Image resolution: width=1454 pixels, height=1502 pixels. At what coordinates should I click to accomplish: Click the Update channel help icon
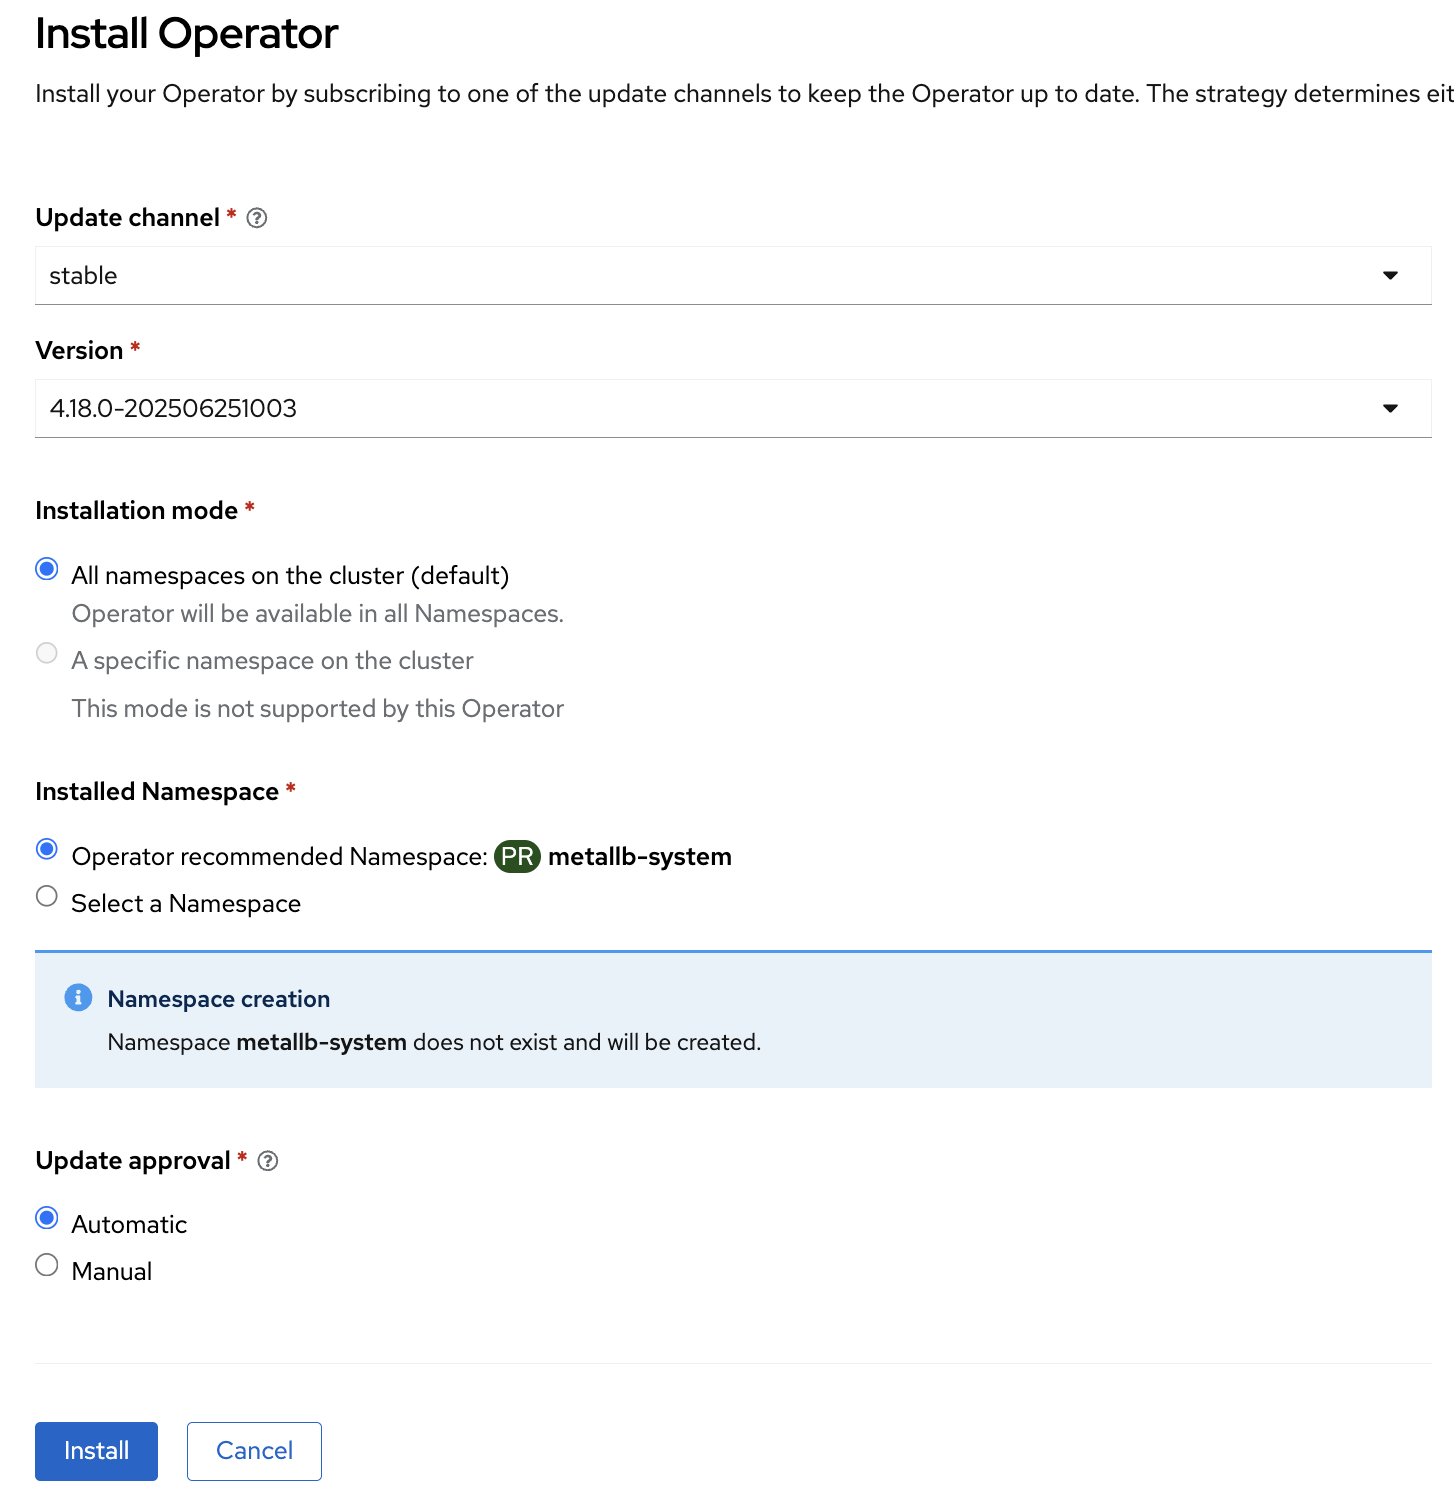tap(257, 218)
